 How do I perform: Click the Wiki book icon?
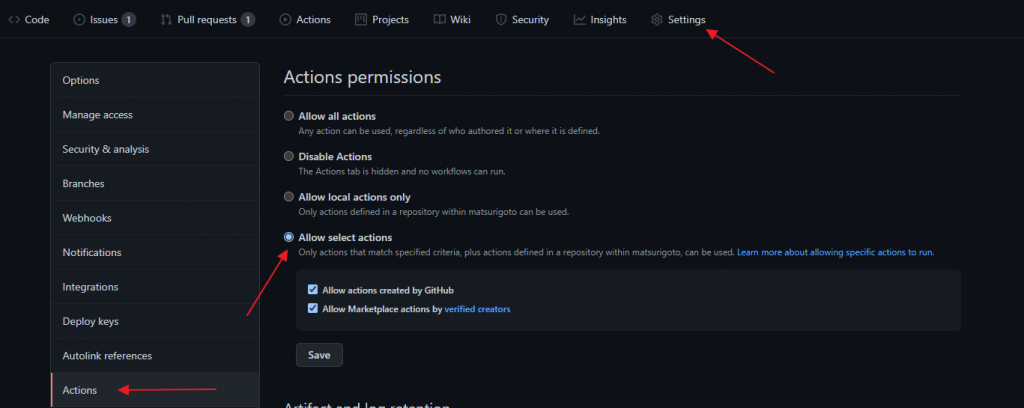439,19
